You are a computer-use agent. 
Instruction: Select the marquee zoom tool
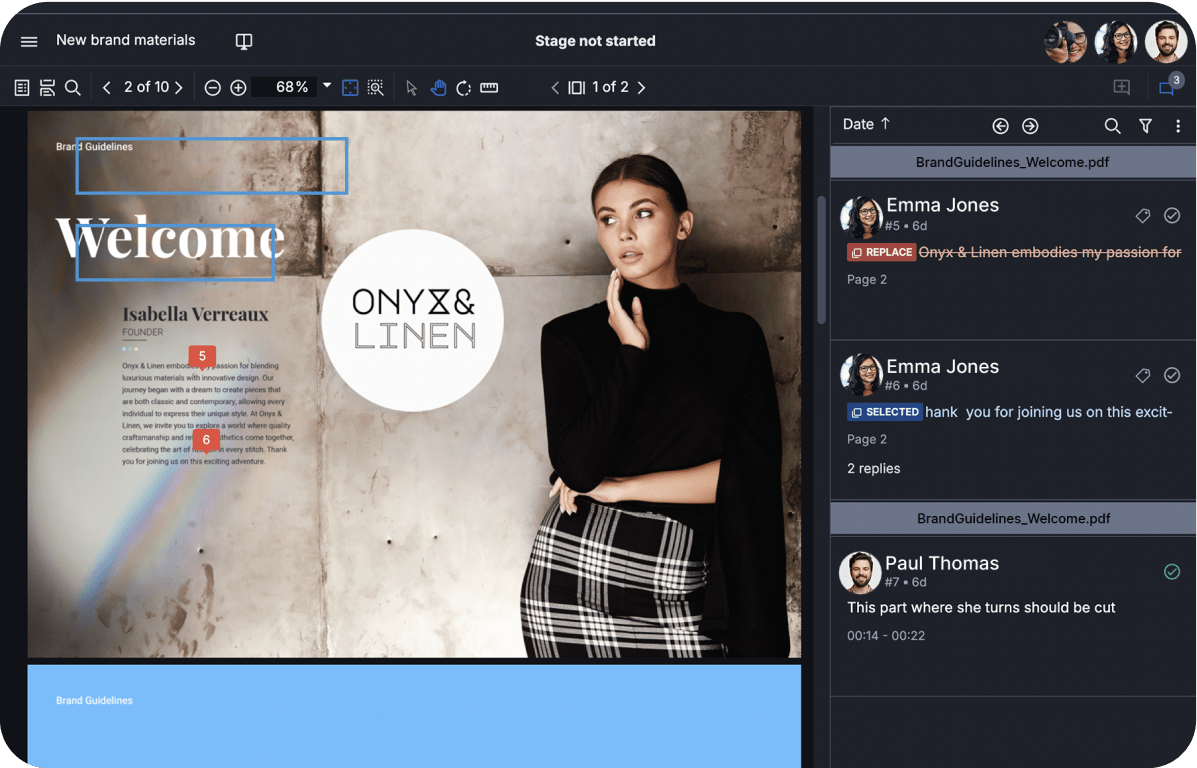point(375,88)
